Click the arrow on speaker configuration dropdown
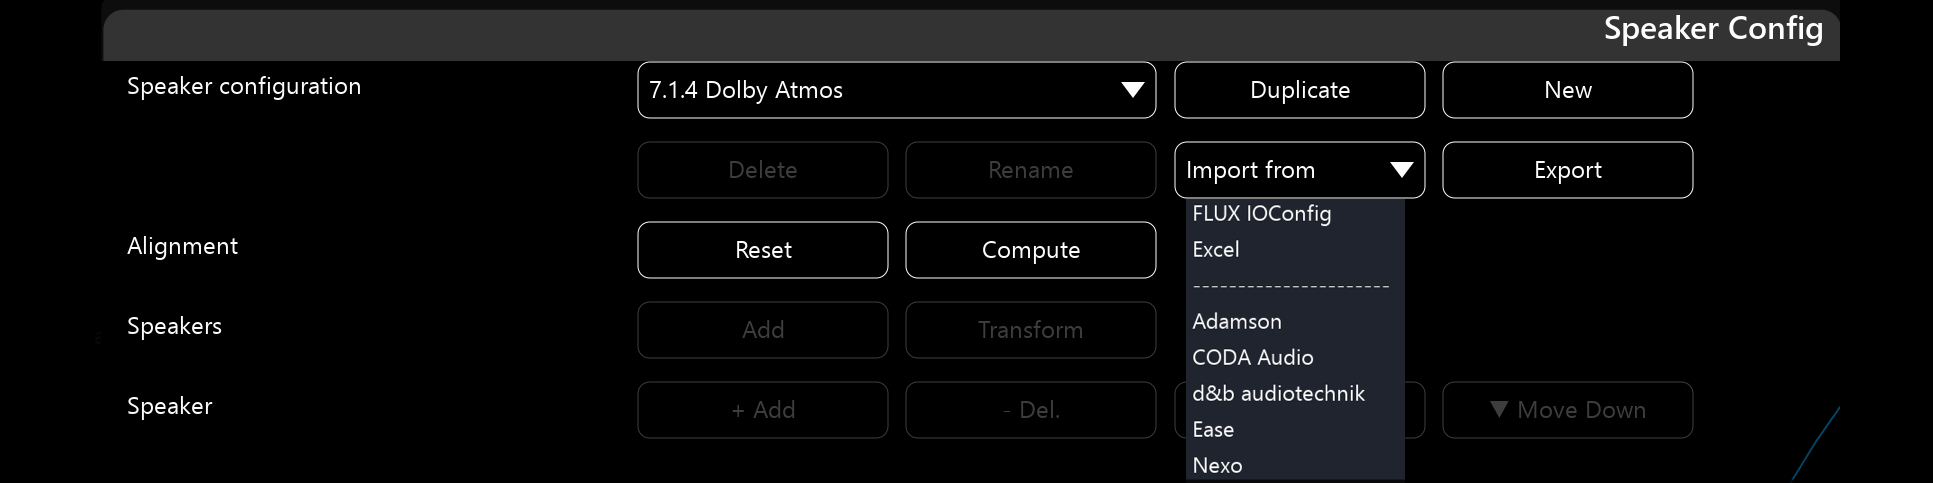The image size is (1933, 483). (x=1132, y=90)
